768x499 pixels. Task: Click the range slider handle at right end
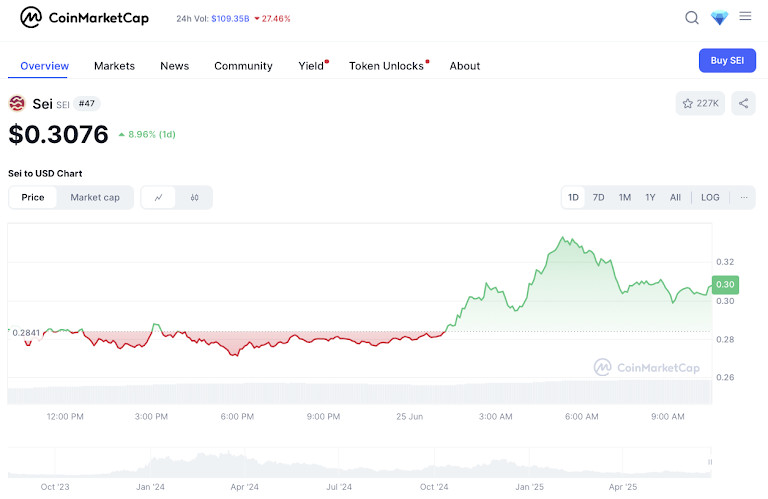tap(710, 462)
